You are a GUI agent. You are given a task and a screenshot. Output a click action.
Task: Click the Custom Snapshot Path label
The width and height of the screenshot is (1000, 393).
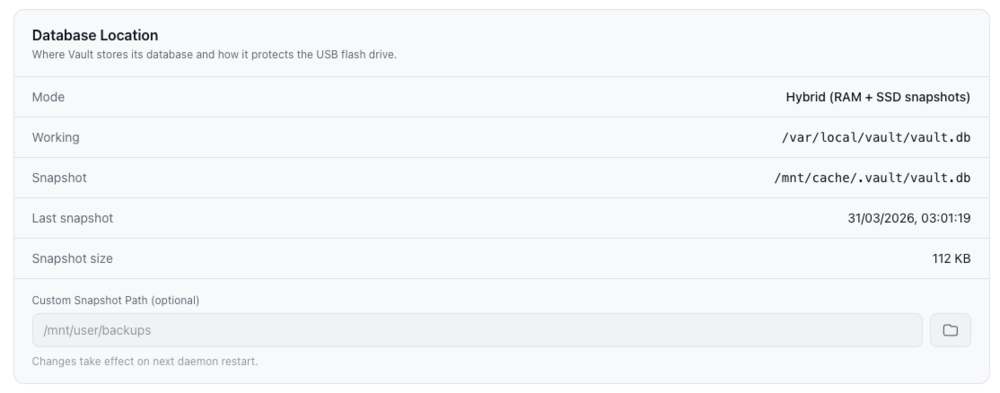(x=90, y=300)
